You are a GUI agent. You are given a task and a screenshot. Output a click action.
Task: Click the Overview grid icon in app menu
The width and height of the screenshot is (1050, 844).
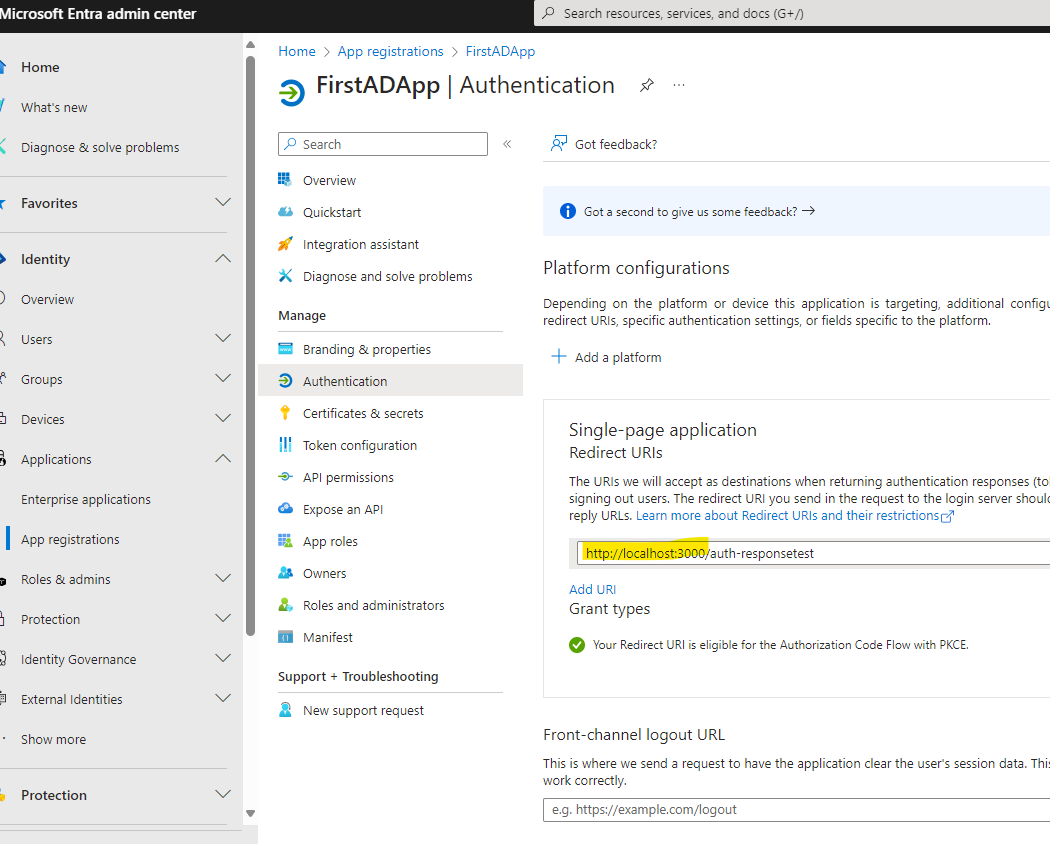tap(285, 180)
